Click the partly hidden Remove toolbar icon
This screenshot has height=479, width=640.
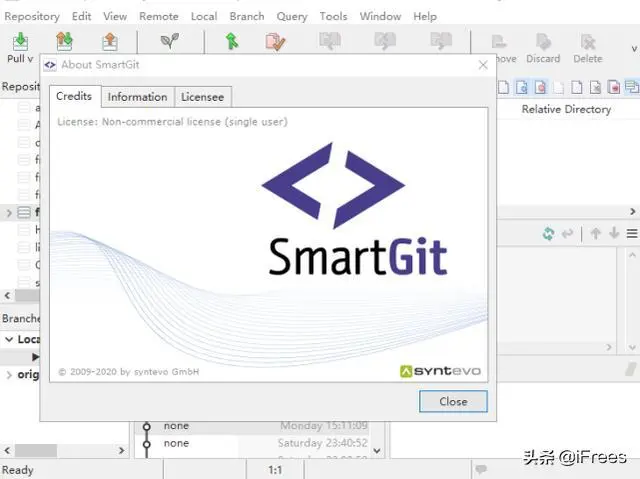(499, 42)
